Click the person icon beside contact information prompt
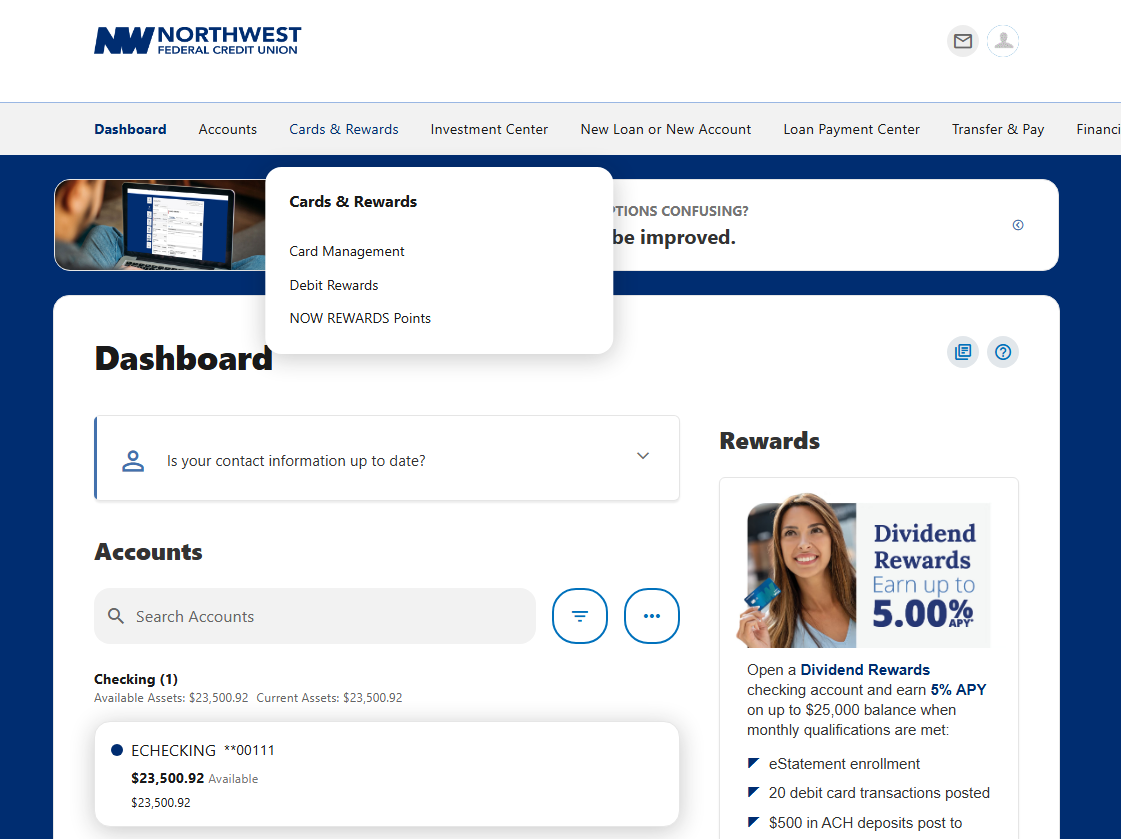 pyautogui.click(x=133, y=461)
